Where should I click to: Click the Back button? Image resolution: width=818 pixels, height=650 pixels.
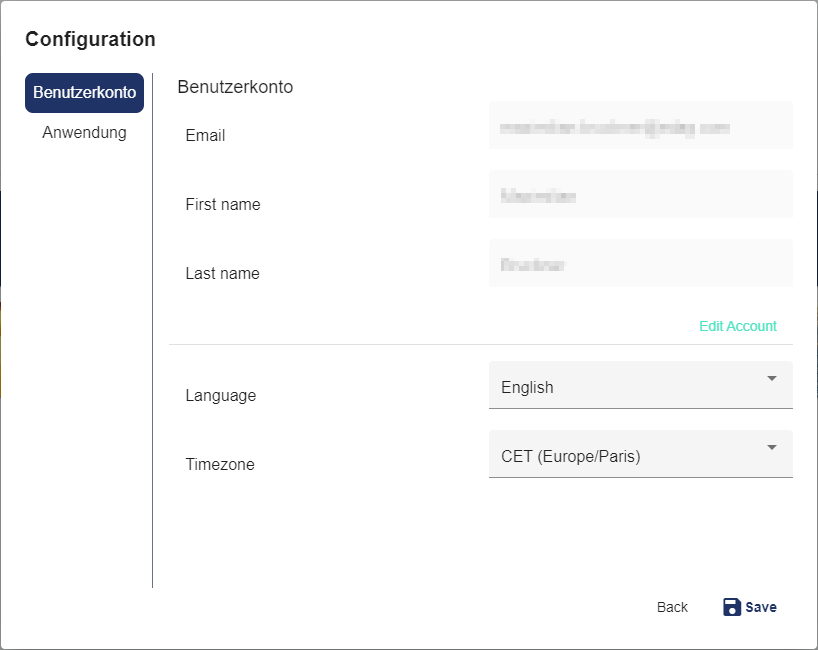pos(672,607)
